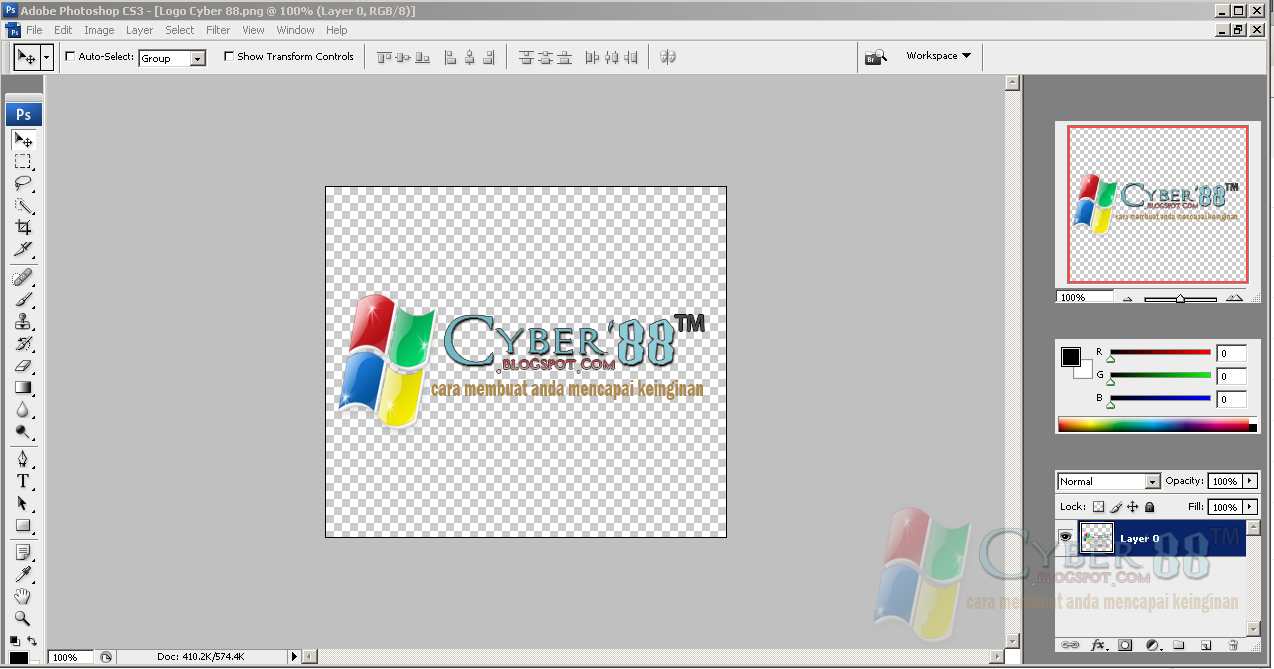The width and height of the screenshot is (1274, 669).
Task: Open the Workspace dropdown
Action: [938, 56]
